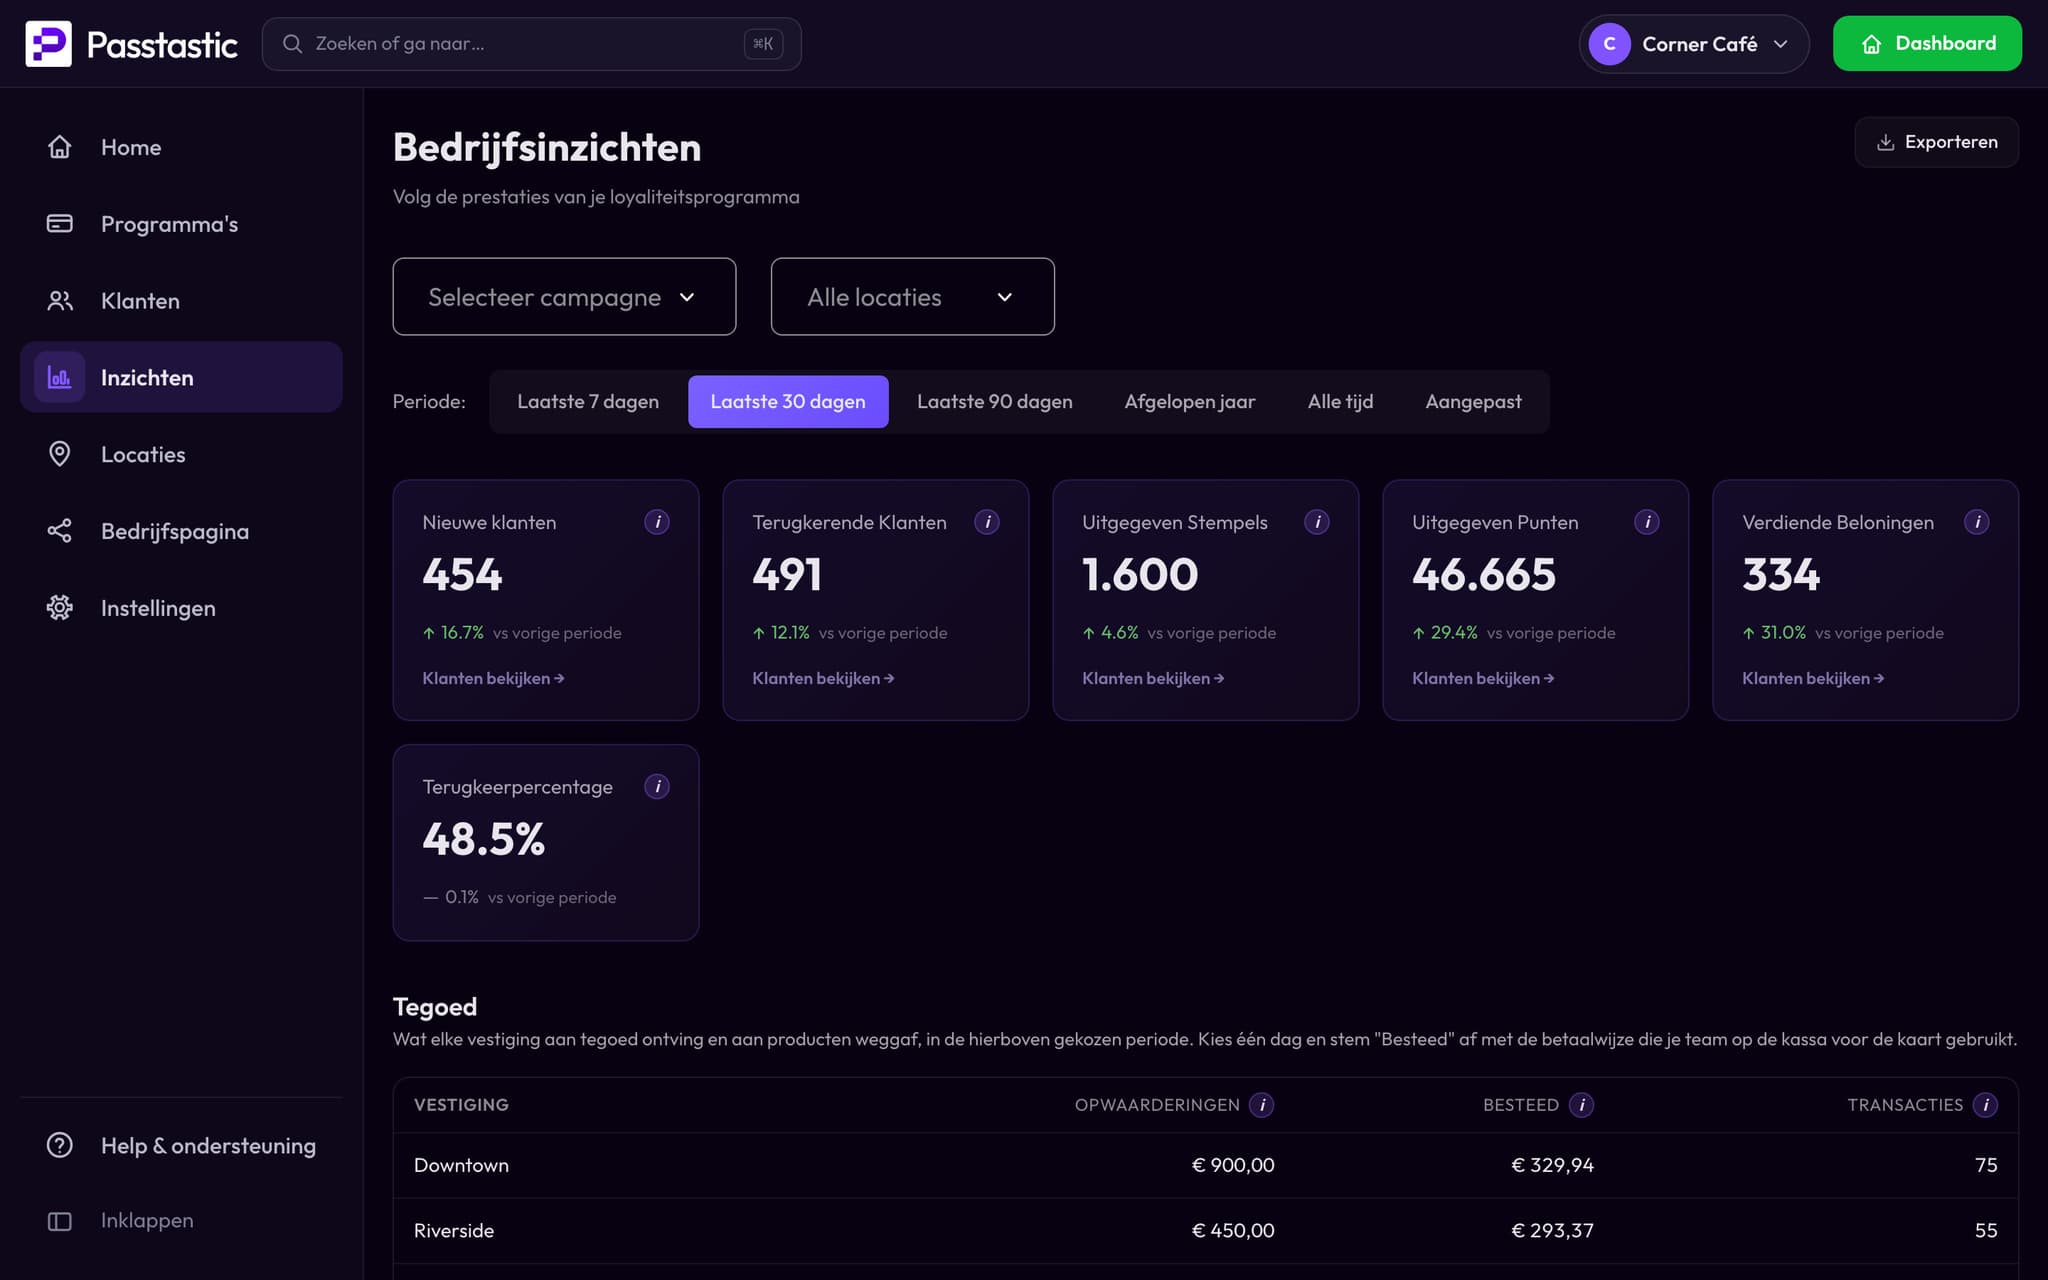Viewport: 2048px width, 1280px height.
Task: Click the ⌘K shortcut badge
Action: 763,44
